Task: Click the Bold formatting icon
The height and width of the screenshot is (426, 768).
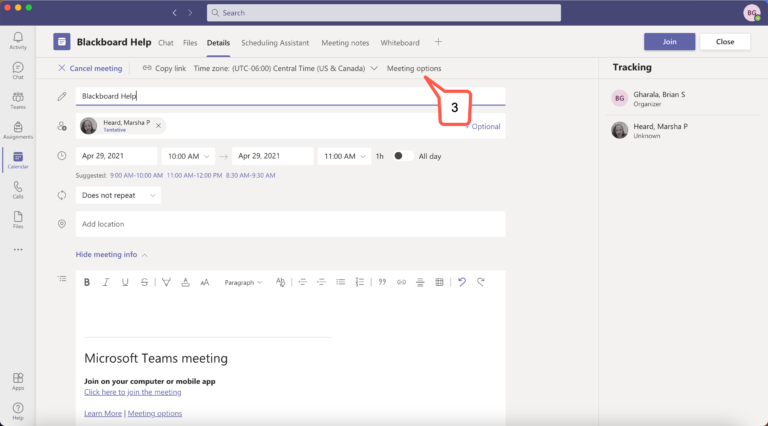Action: click(87, 282)
